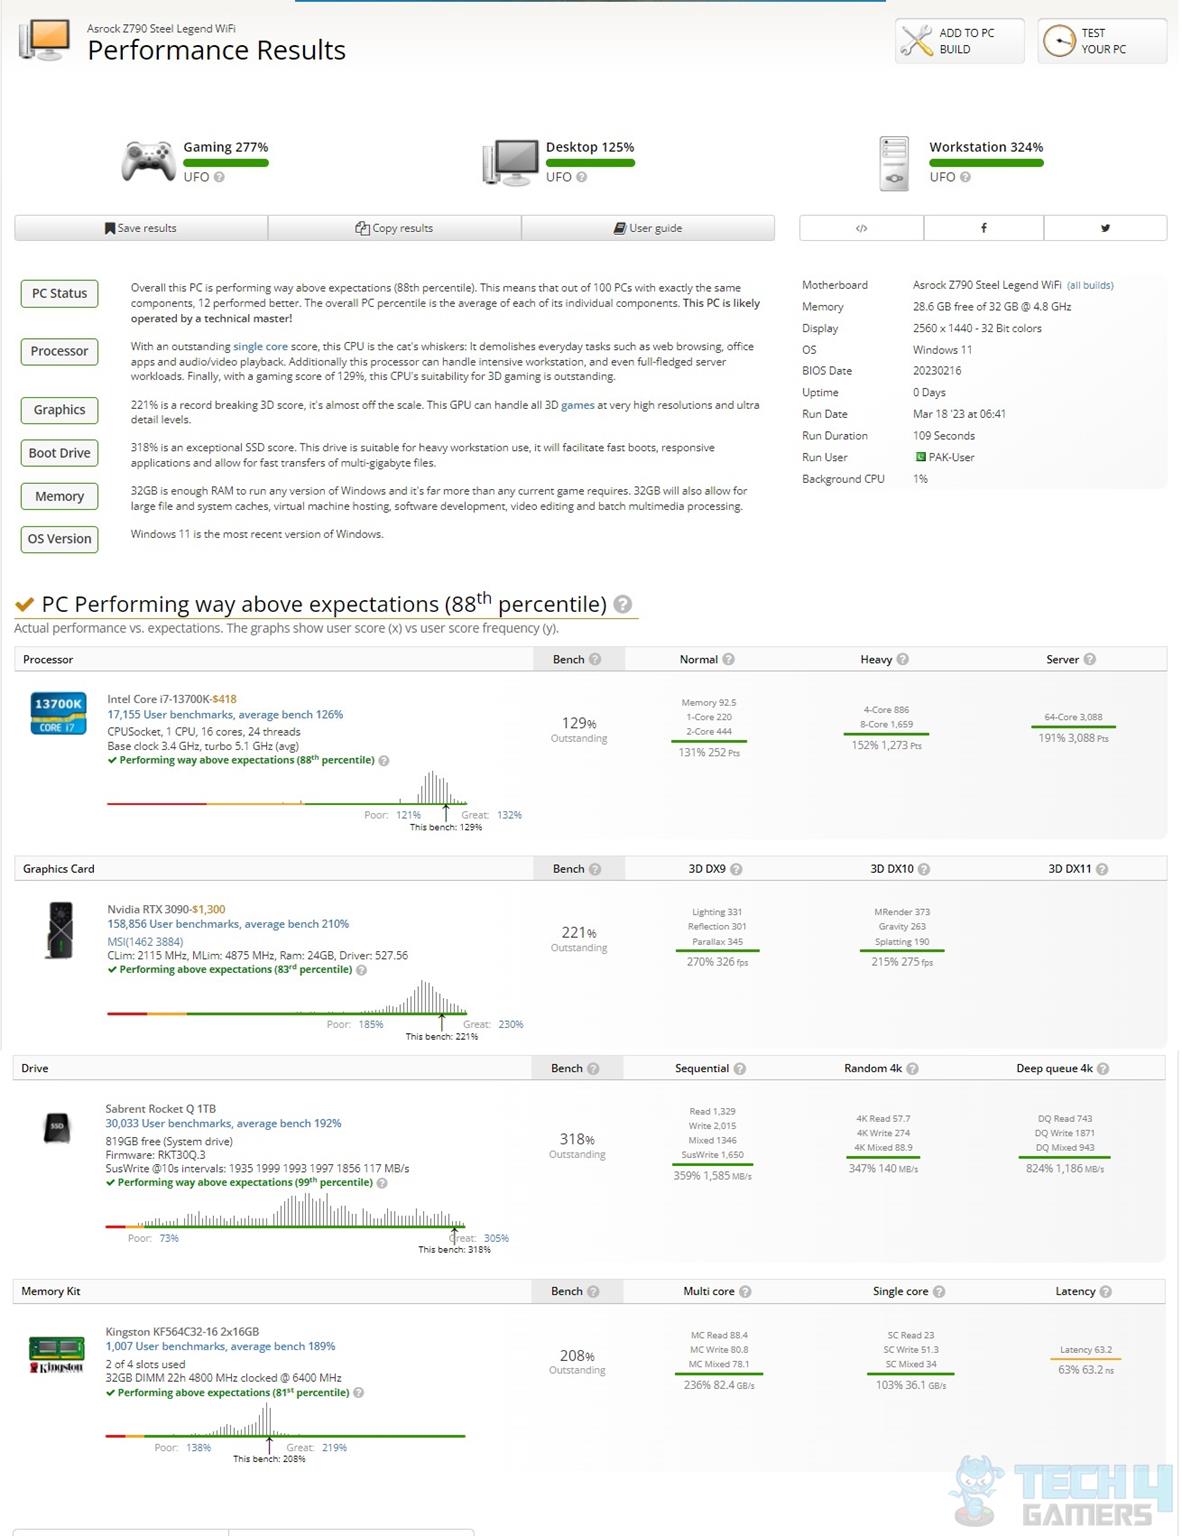Select the OS Version button
This screenshot has height=1536, width=1182.
59,539
